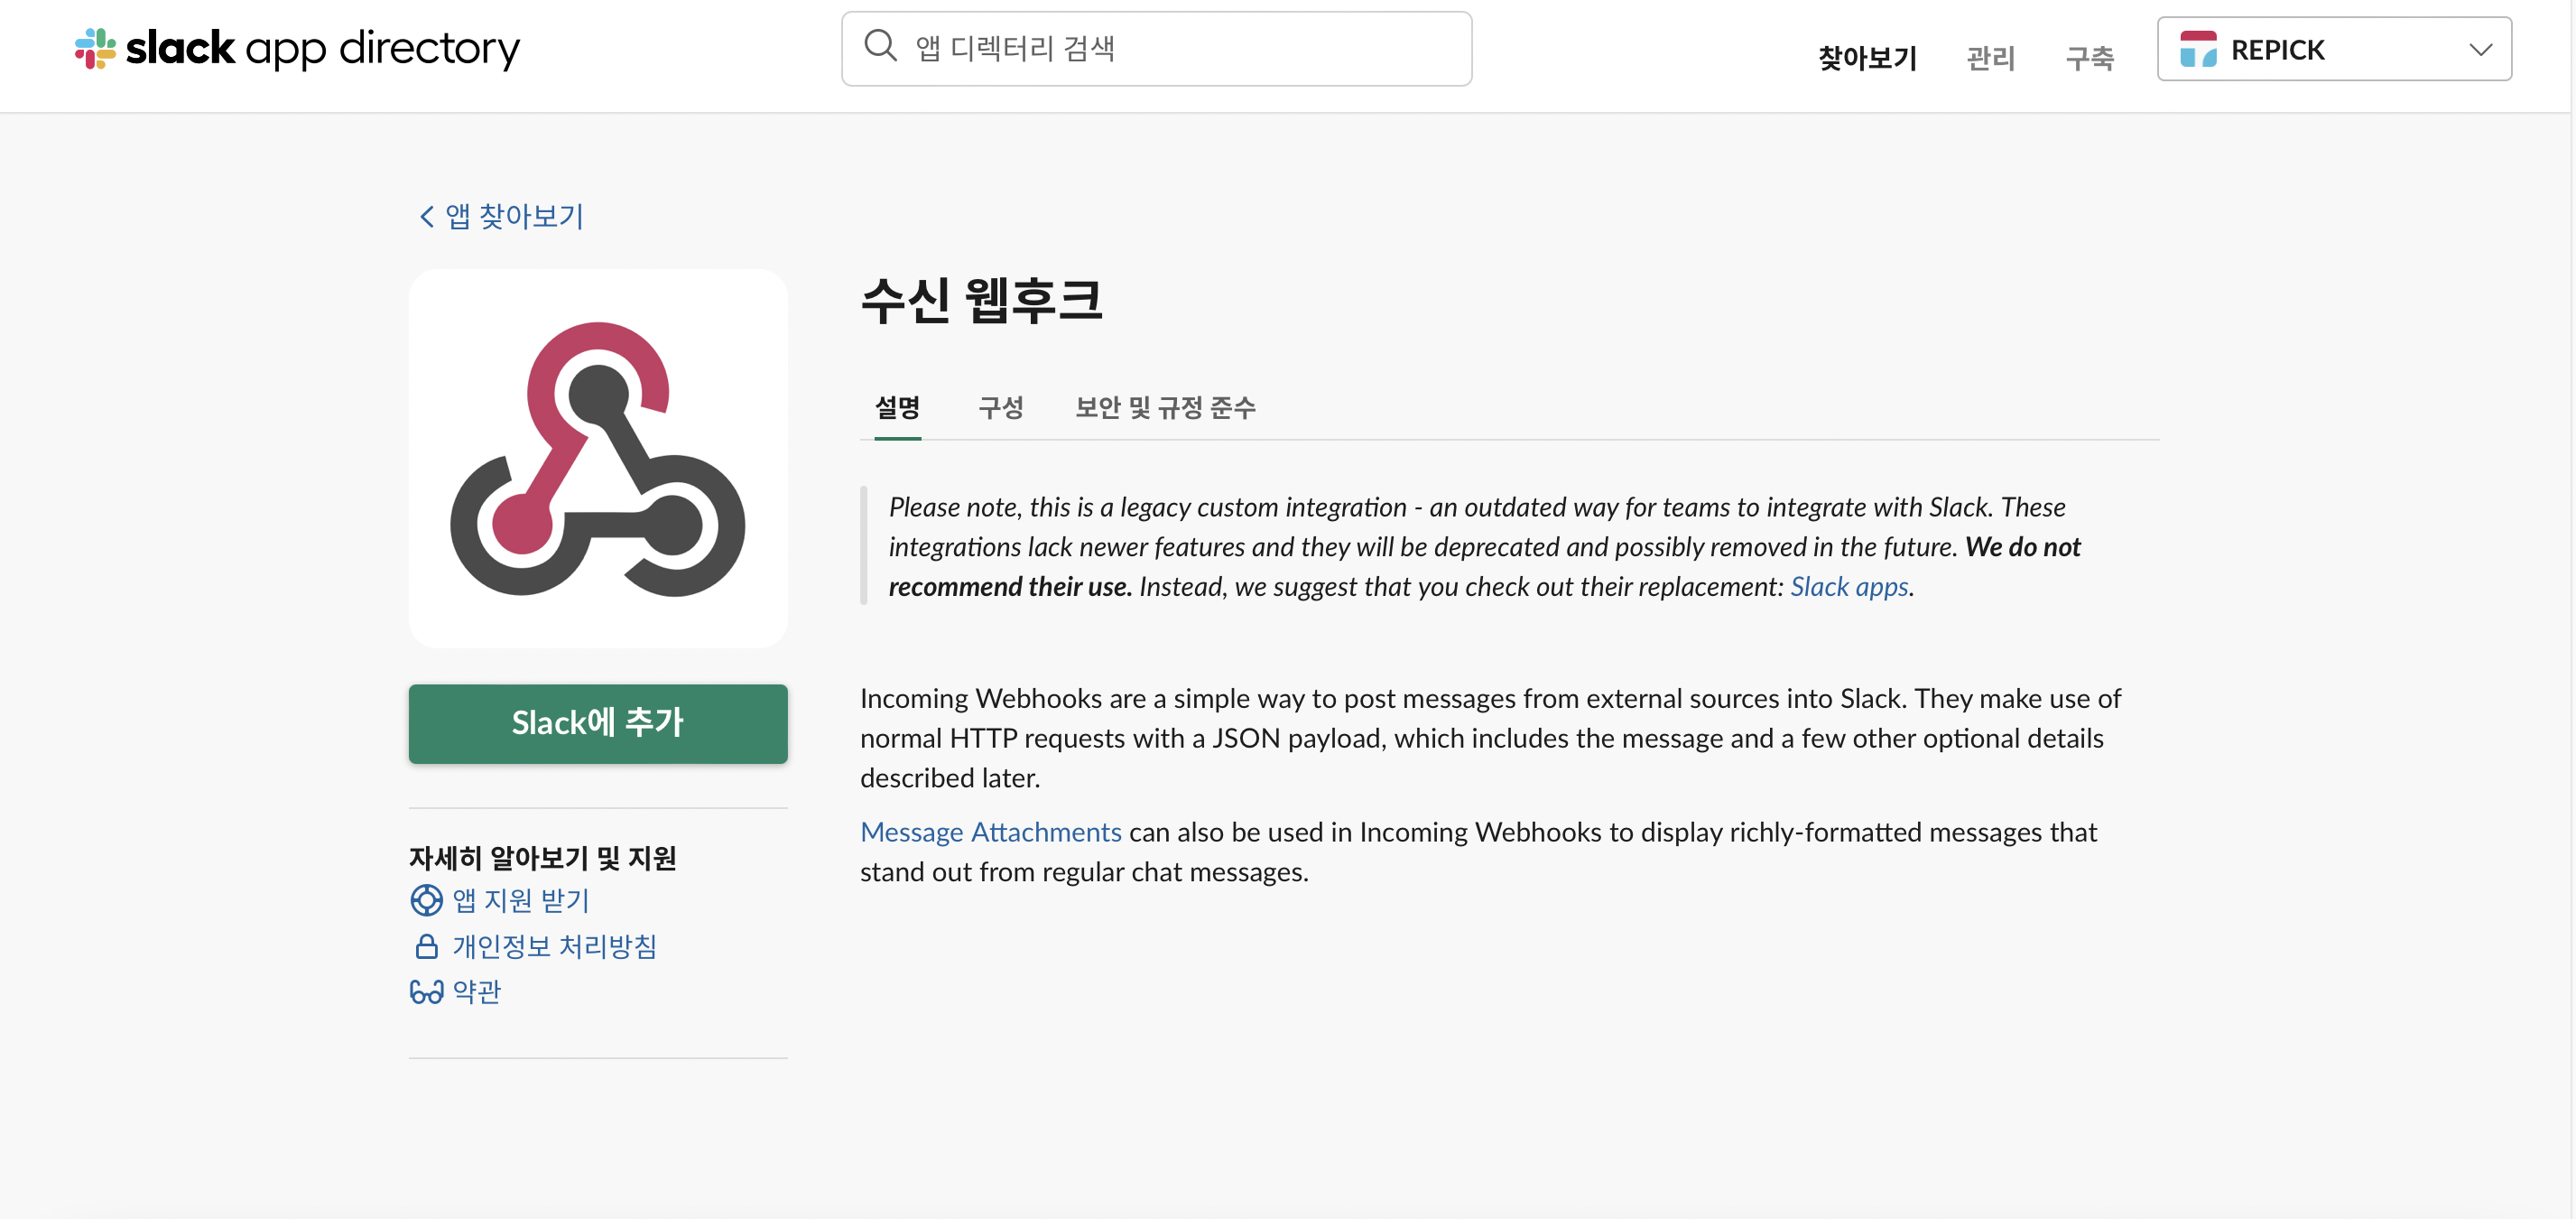The image size is (2576, 1219).
Task: Click the REPICK workspace icon
Action: pos(2198,49)
